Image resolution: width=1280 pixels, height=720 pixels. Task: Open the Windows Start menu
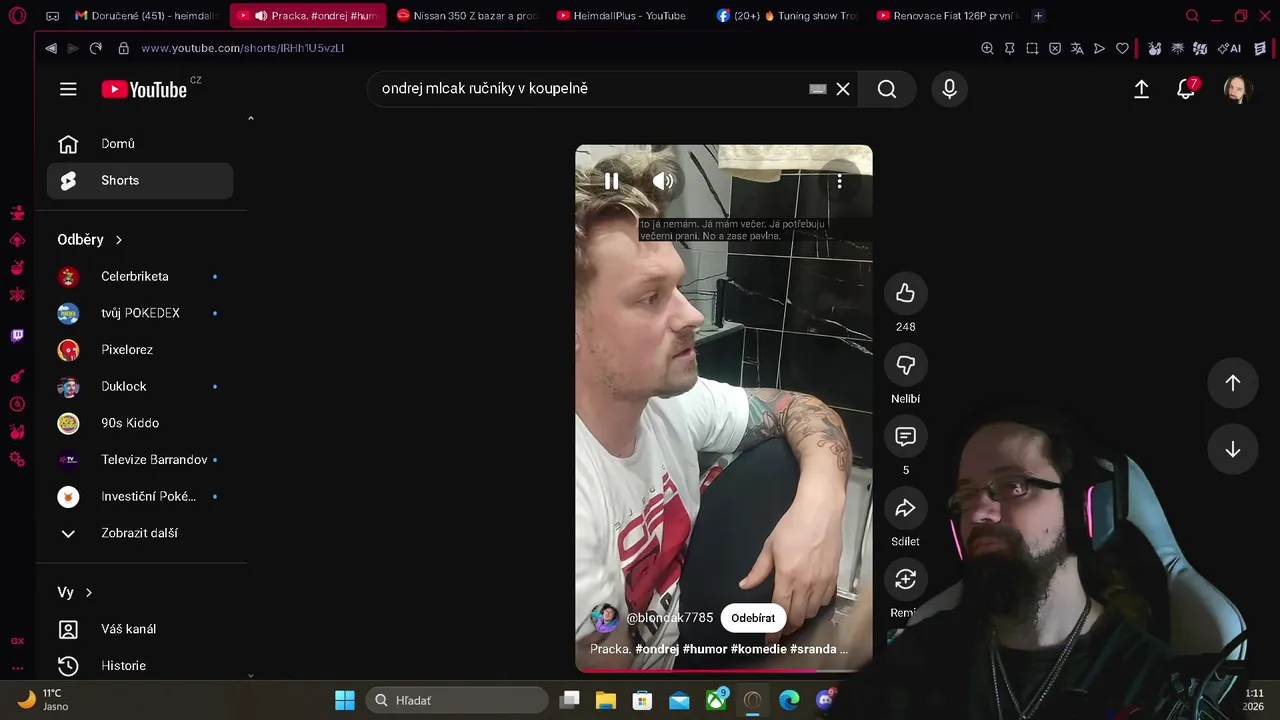click(345, 700)
